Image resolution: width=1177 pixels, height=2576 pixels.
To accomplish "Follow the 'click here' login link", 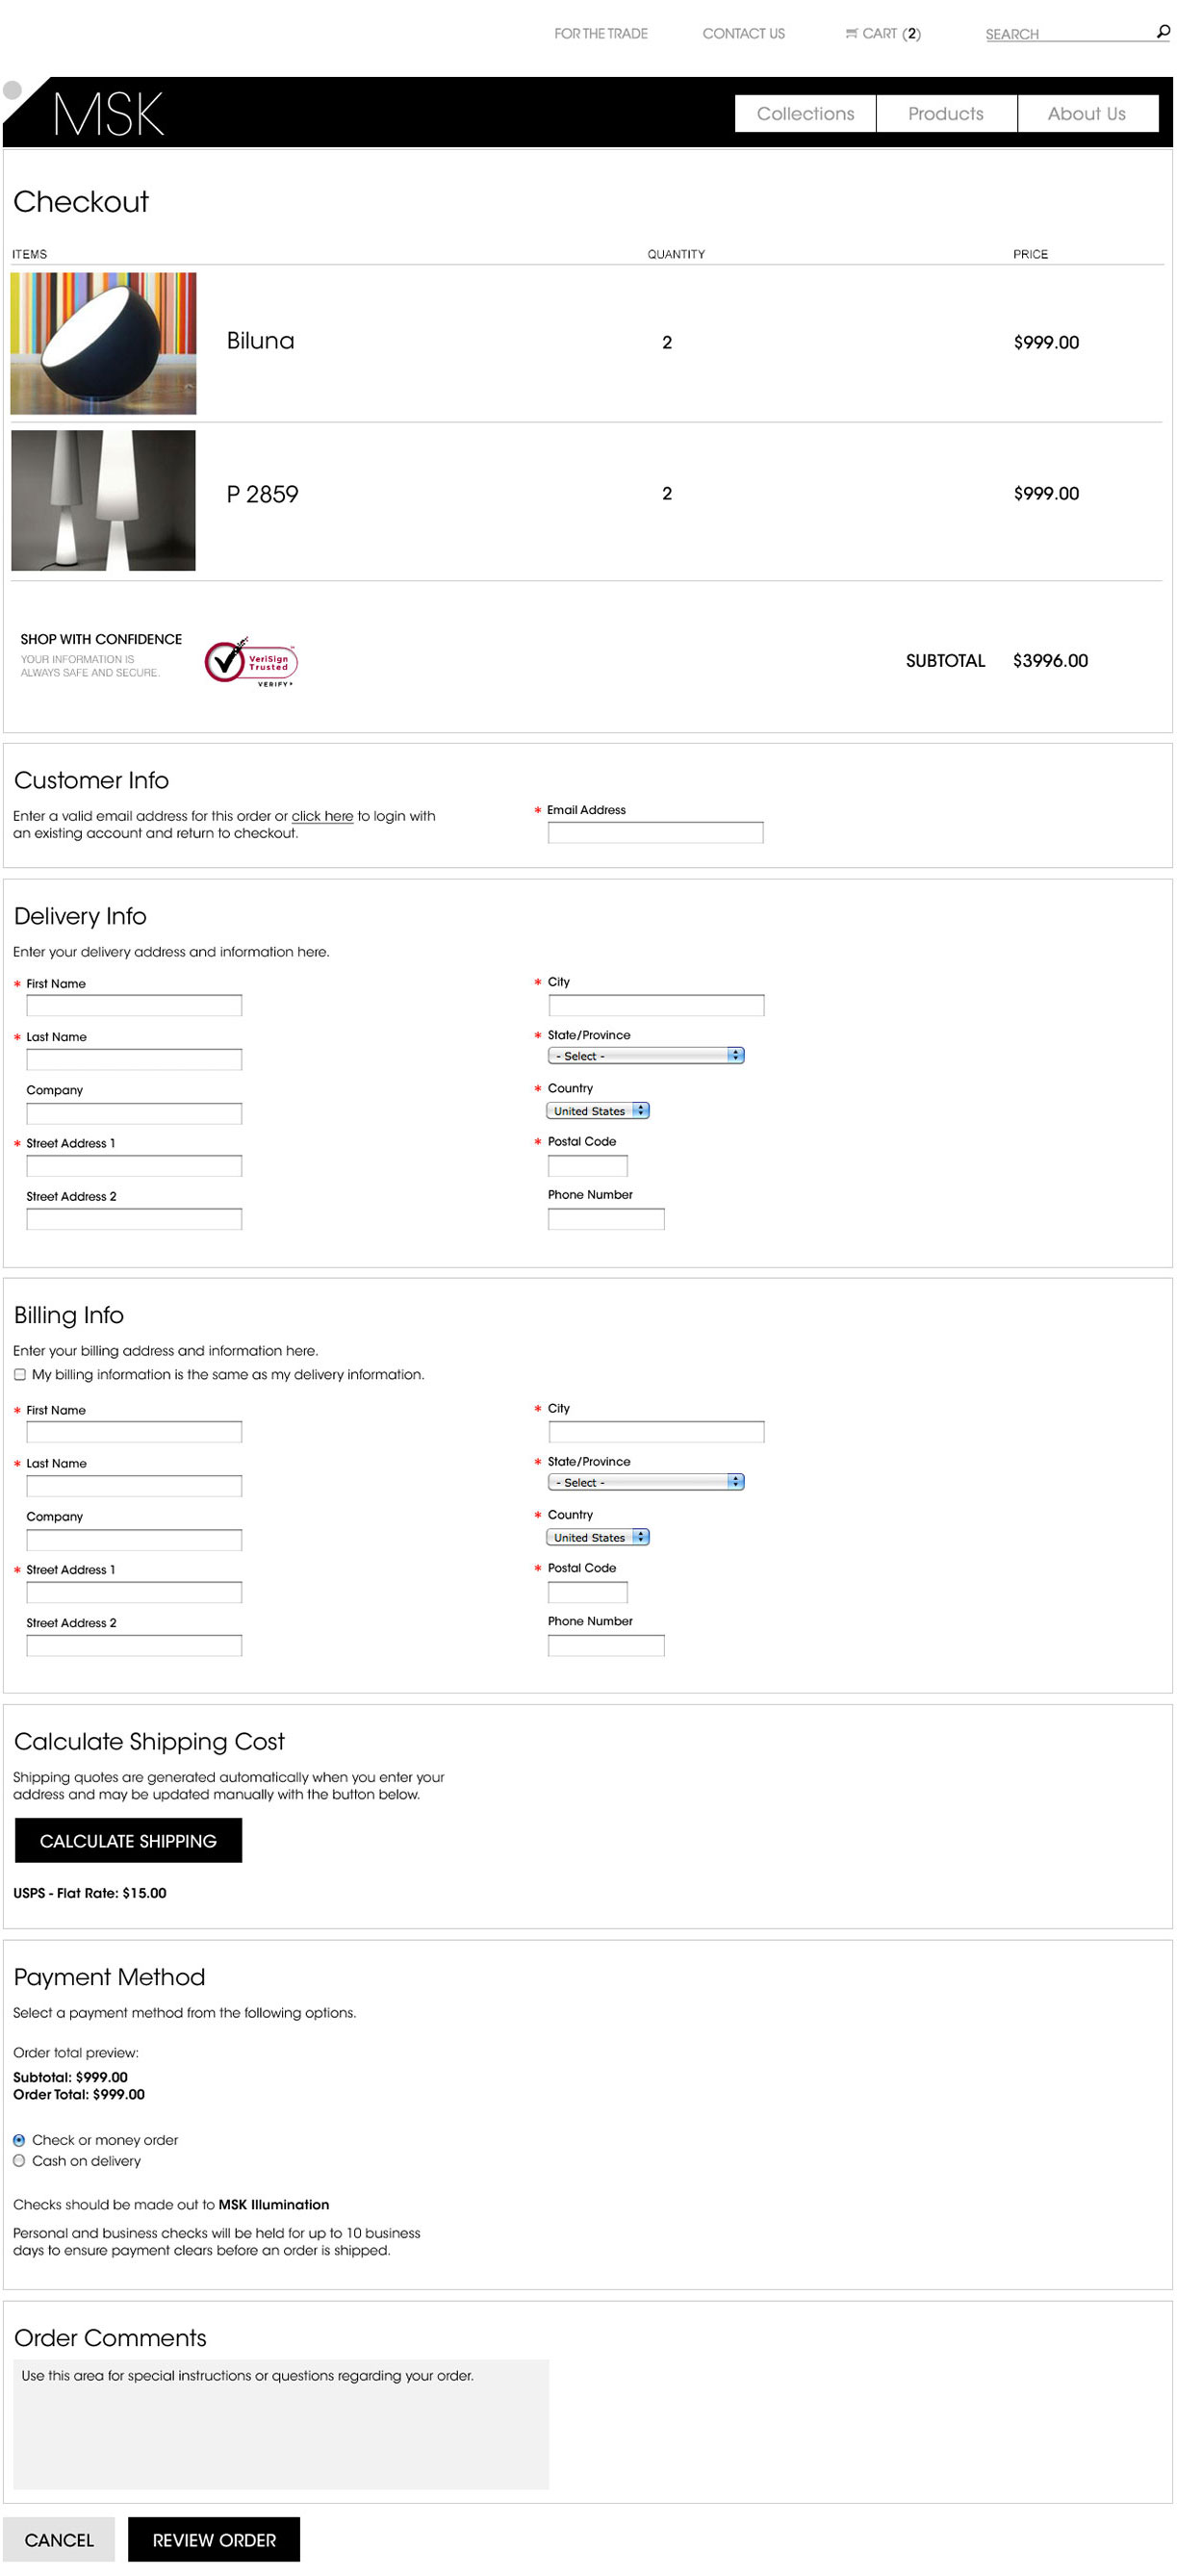I will point(322,816).
